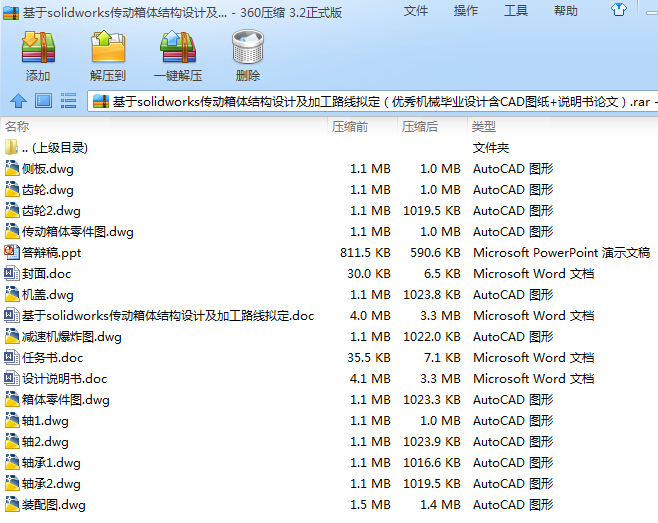
Task: Click the 811.5 KB size value
Action: coord(365,253)
